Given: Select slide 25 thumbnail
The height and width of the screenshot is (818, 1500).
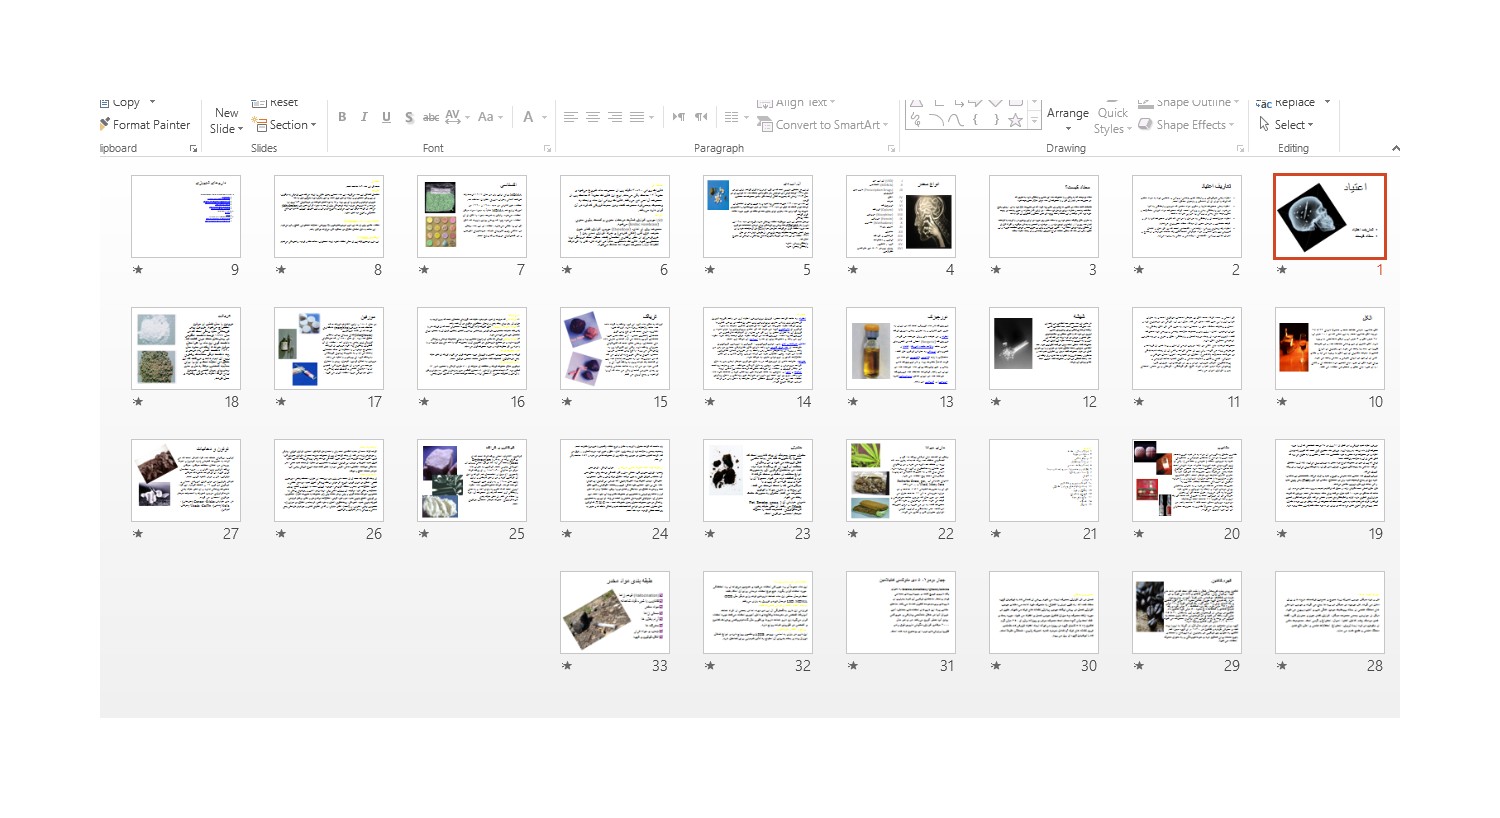Looking at the screenshot, I should [x=472, y=480].
